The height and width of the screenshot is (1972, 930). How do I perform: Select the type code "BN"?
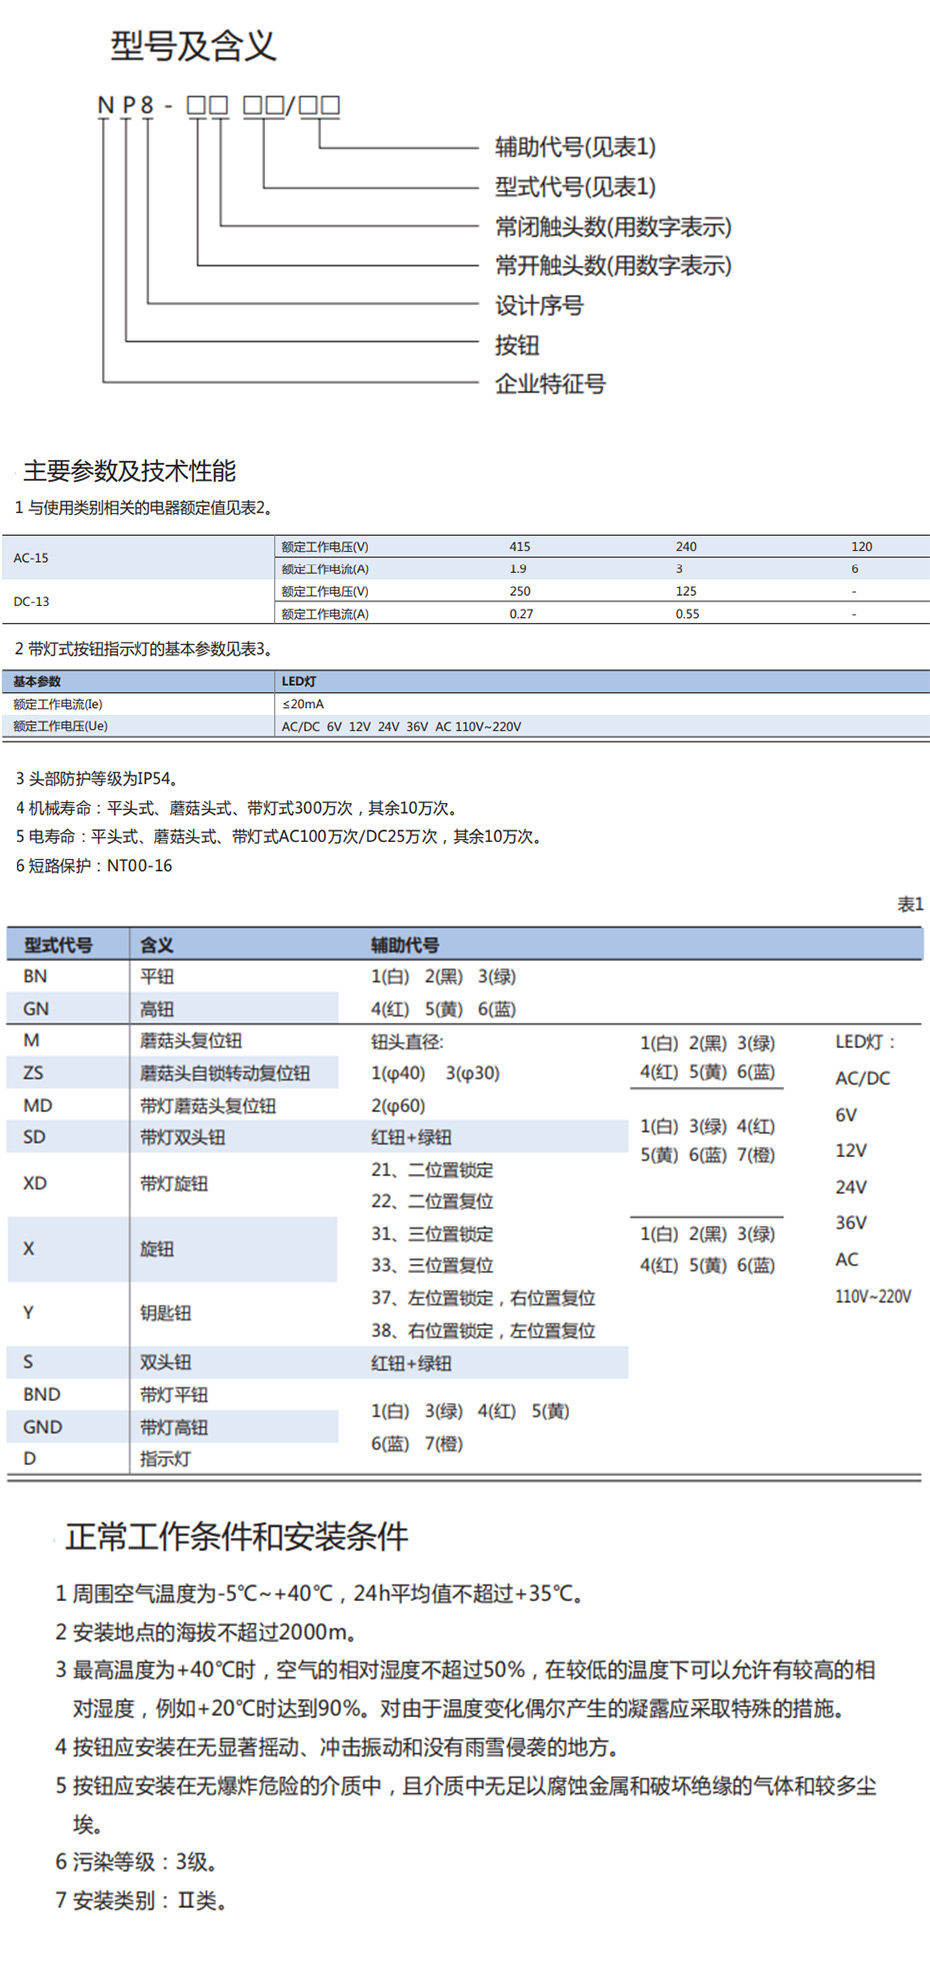(35, 976)
